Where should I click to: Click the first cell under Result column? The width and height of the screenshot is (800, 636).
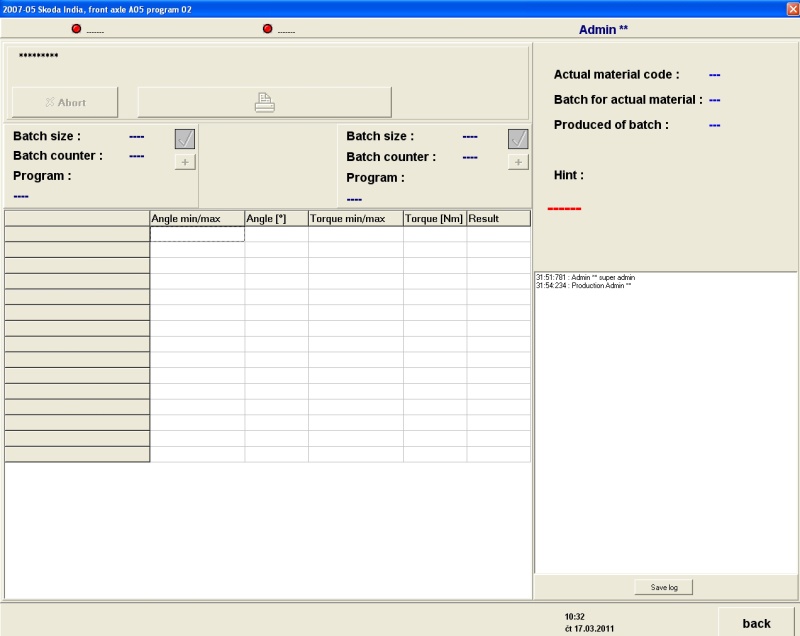click(x=498, y=234)
